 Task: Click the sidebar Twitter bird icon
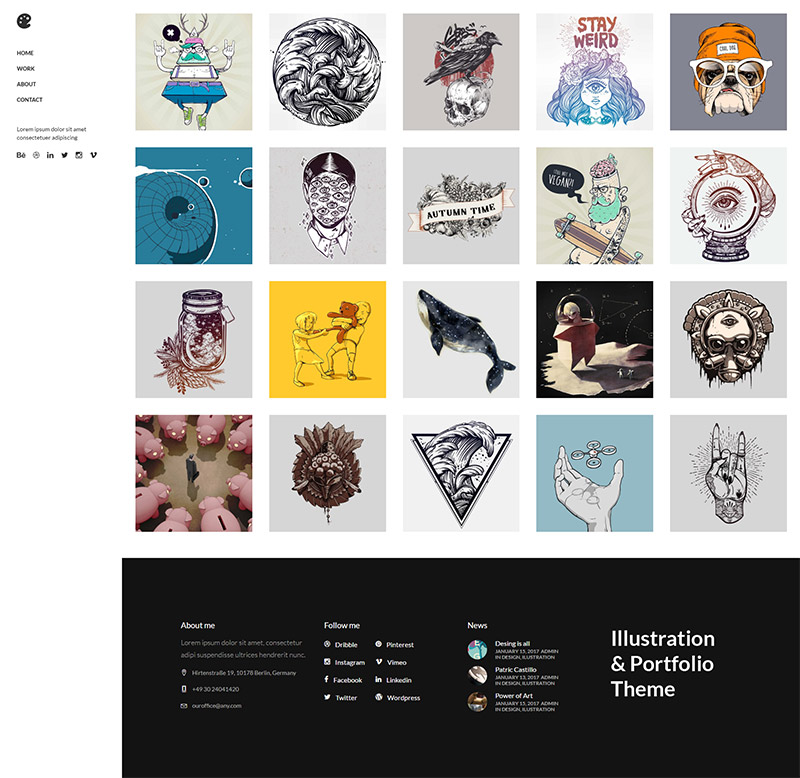(x=64, y=155)
